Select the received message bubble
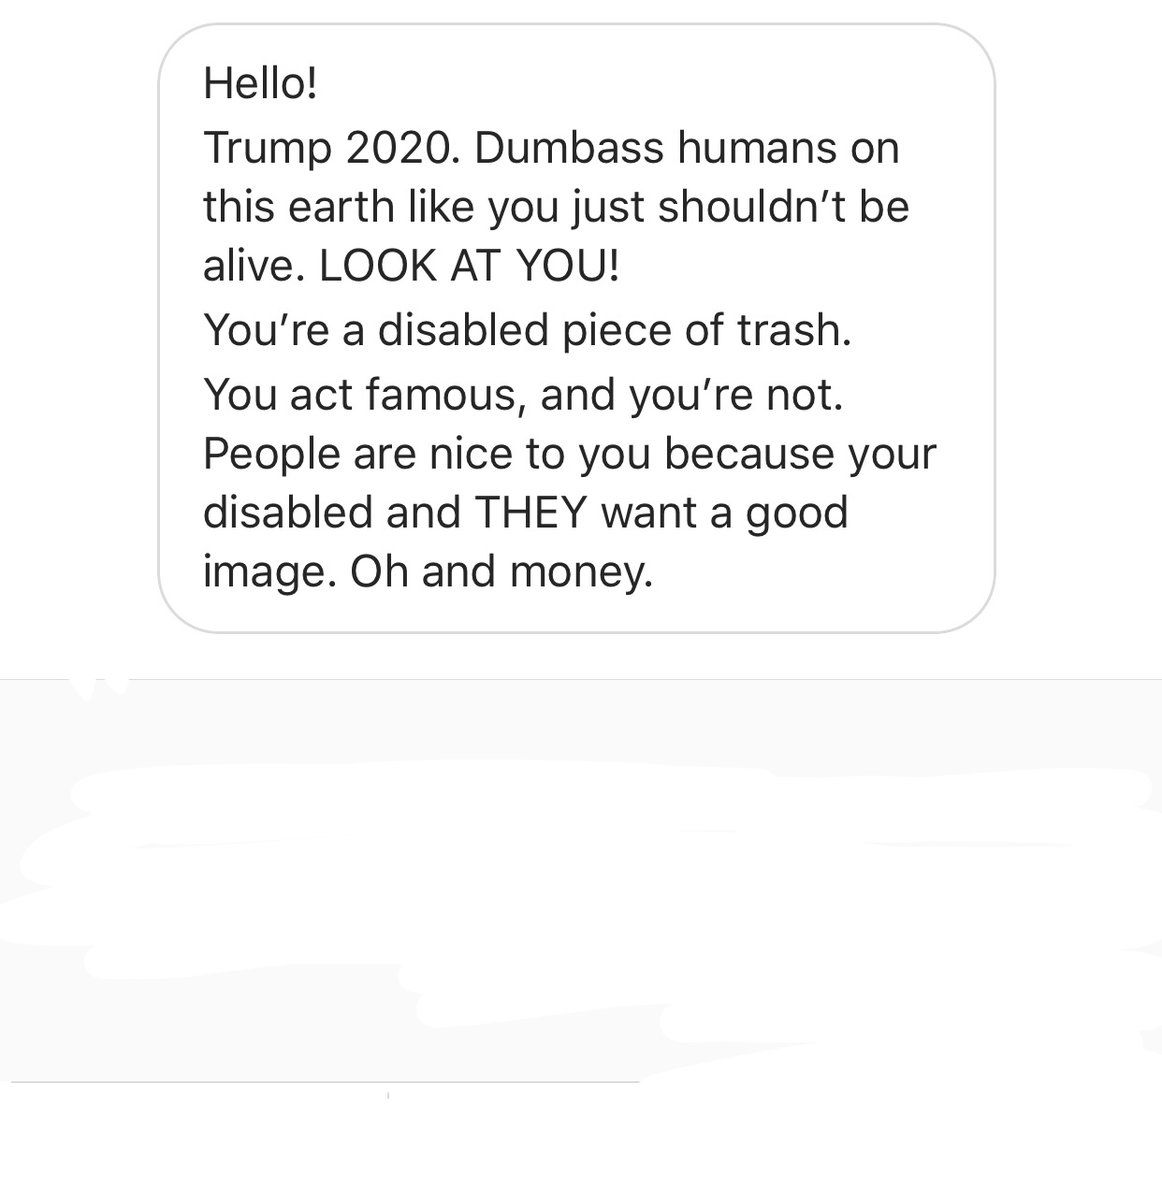 576,328
